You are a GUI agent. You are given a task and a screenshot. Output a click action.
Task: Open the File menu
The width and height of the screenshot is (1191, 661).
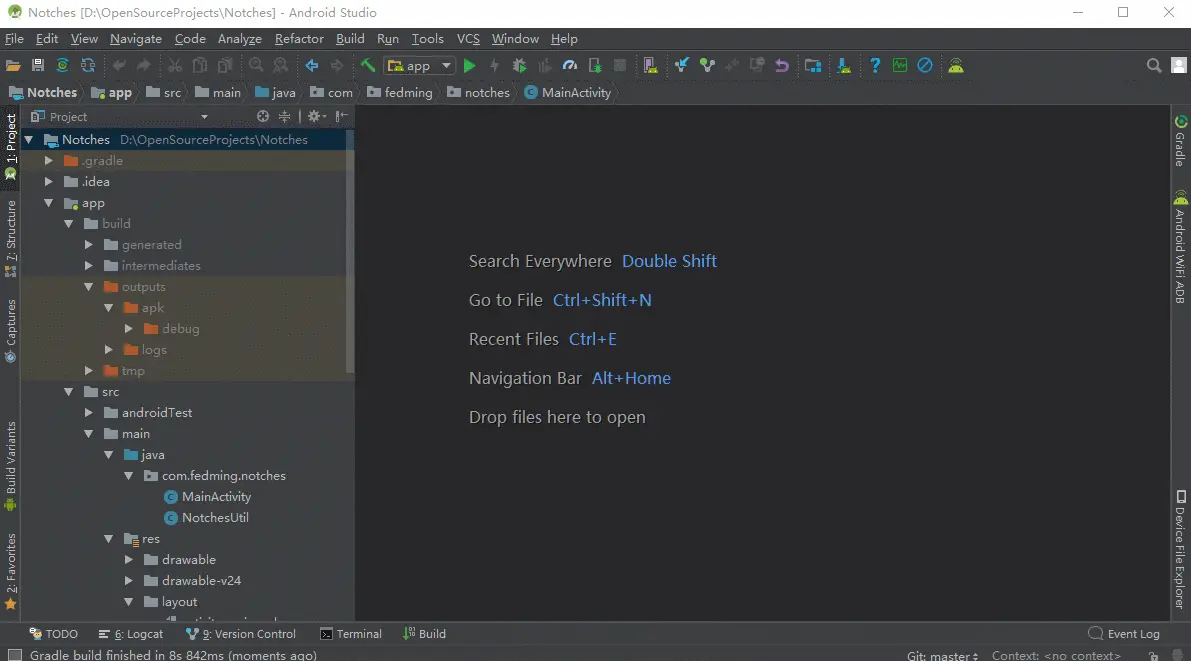[14, 39]
